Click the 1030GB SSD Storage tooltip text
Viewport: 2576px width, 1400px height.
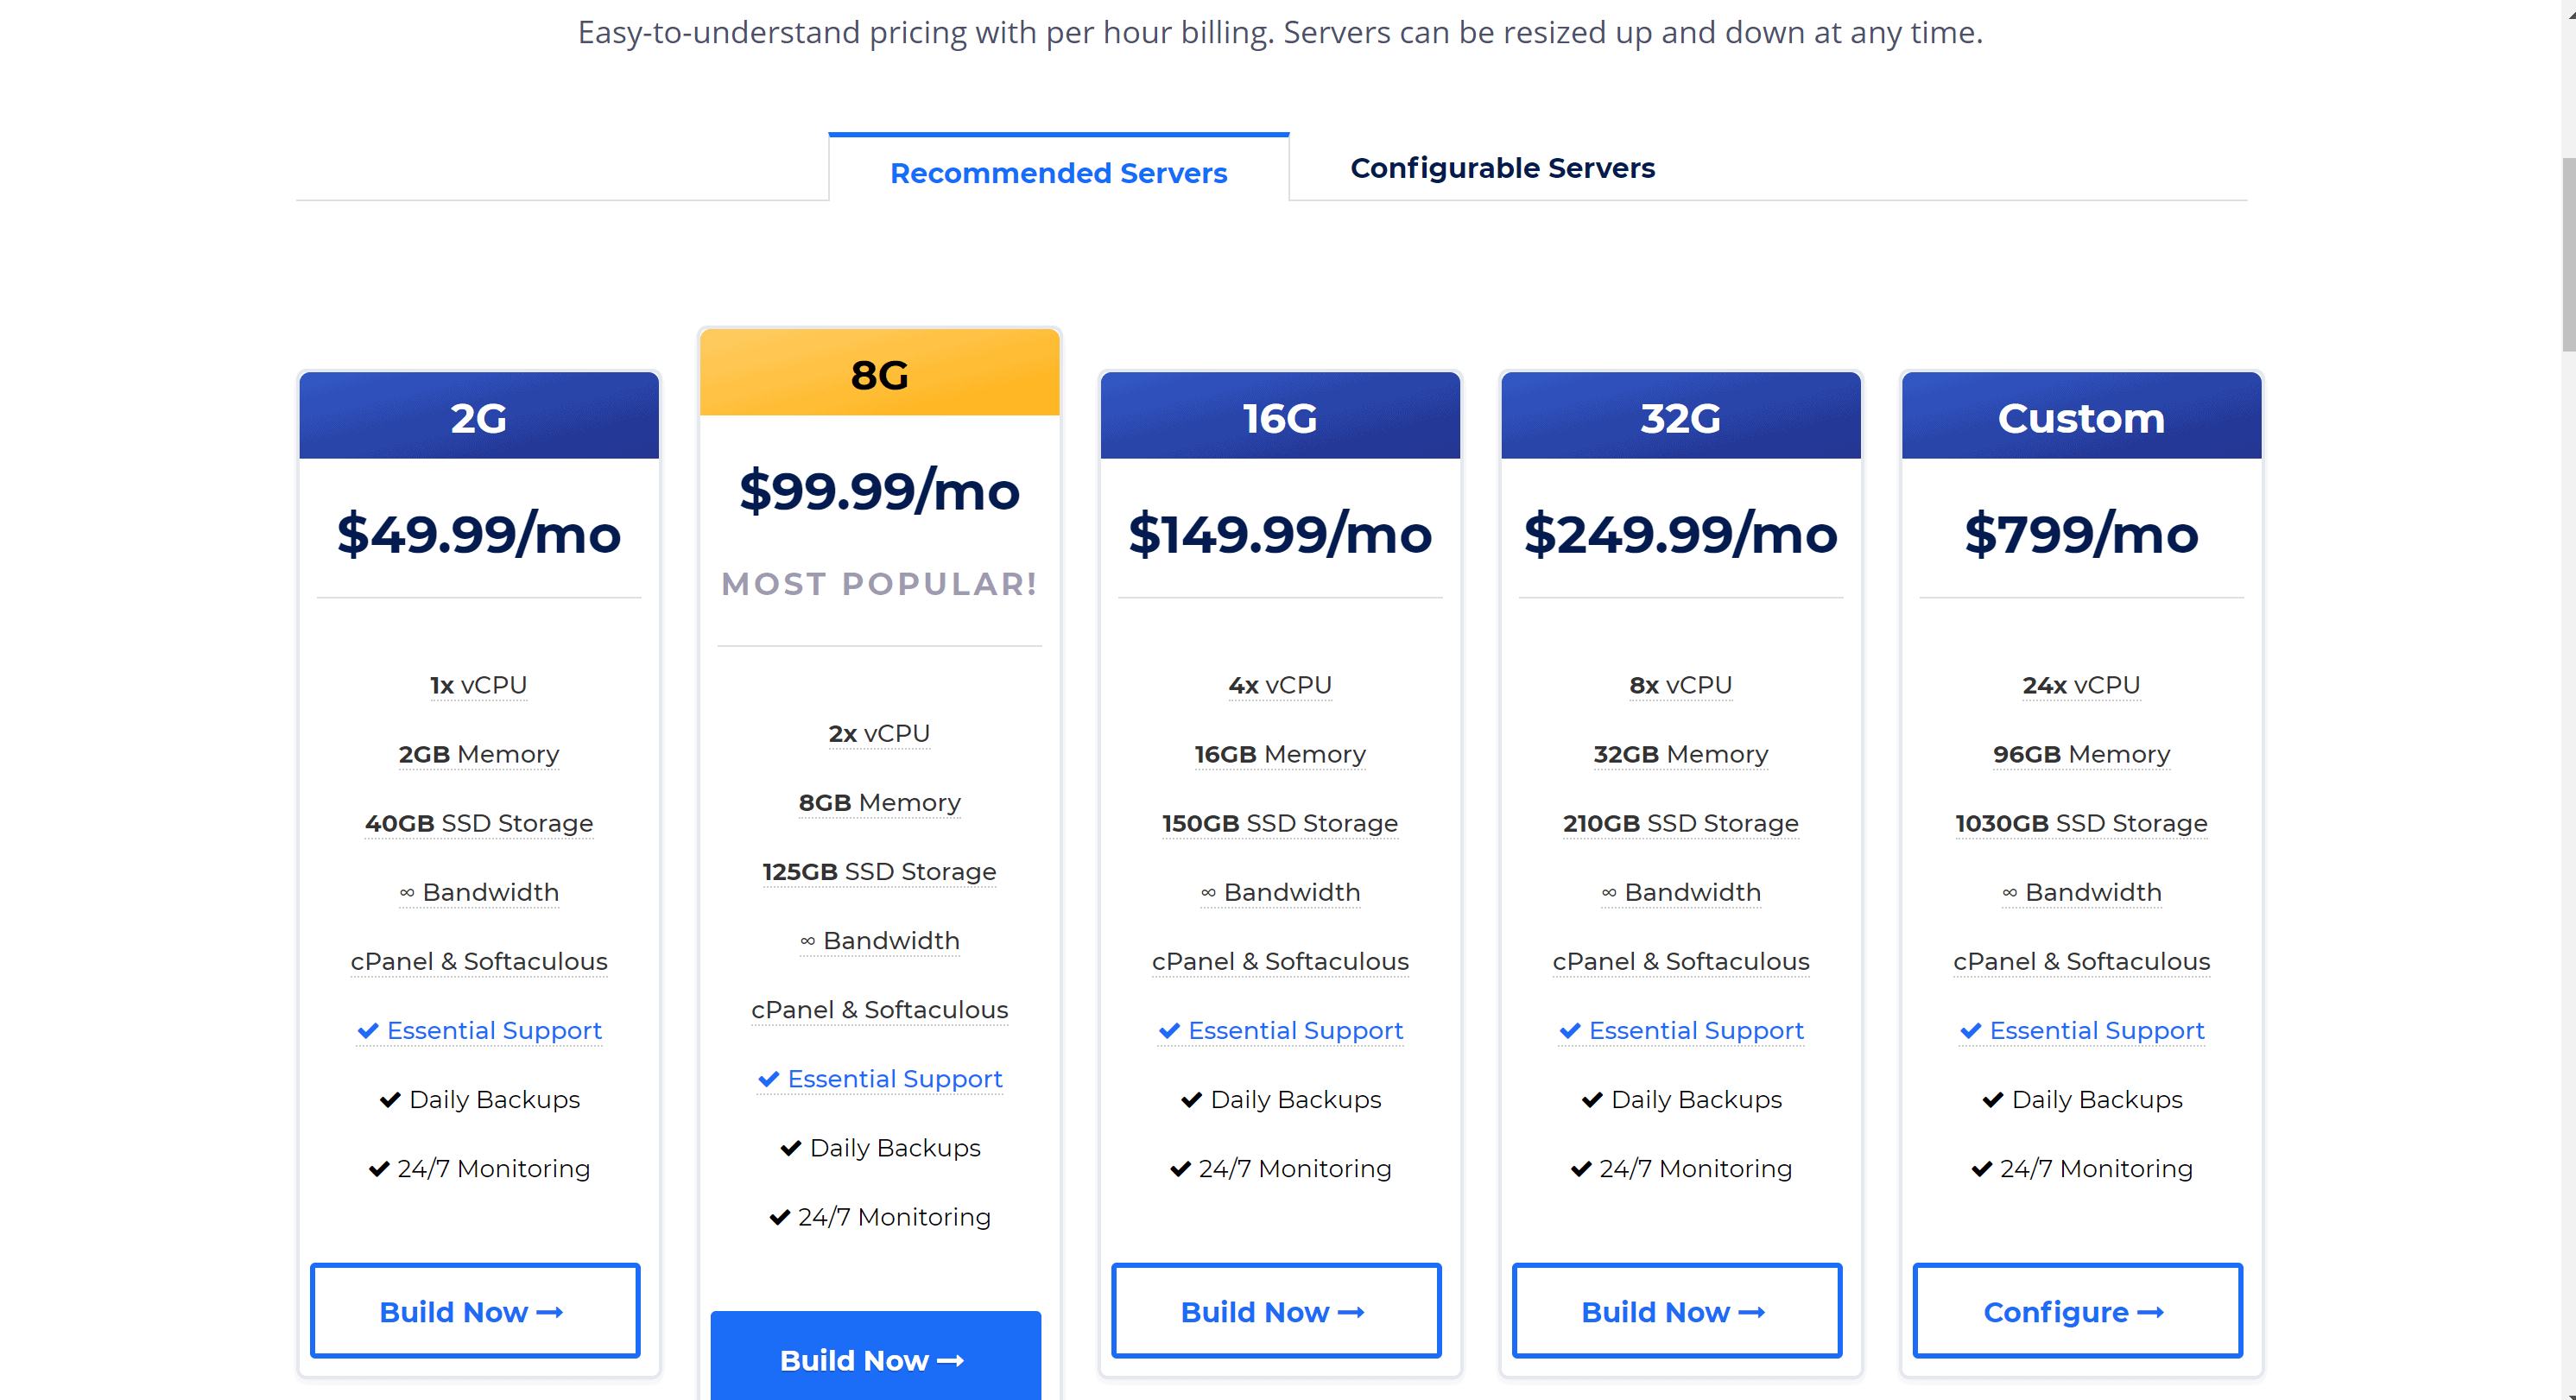coord(2081,823)
